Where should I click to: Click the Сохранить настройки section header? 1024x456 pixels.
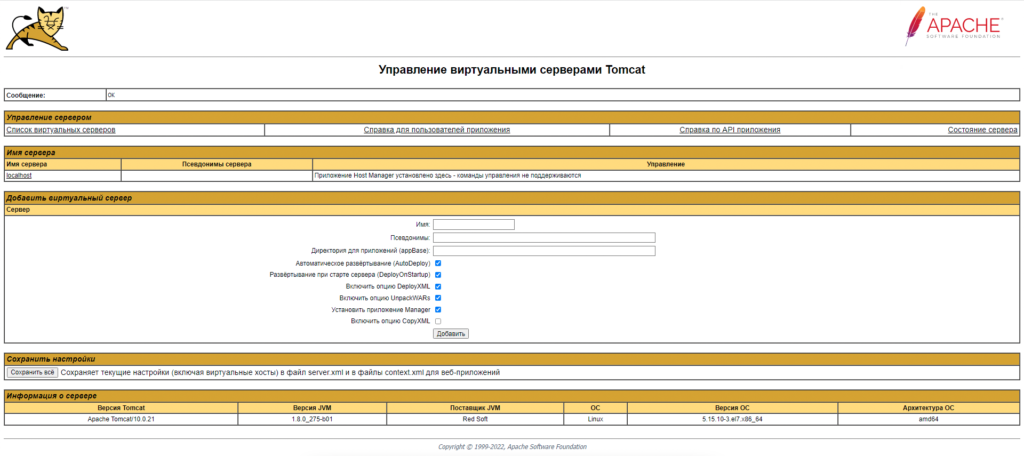coord(512,359)
